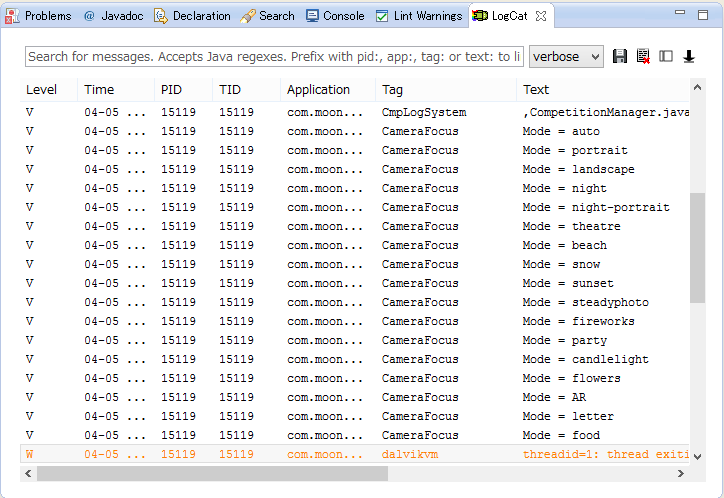The height and width of the screenshot is (498, 724).
Task: Select the "Mode = fireworks" log entry
Action: coord(355,321)
